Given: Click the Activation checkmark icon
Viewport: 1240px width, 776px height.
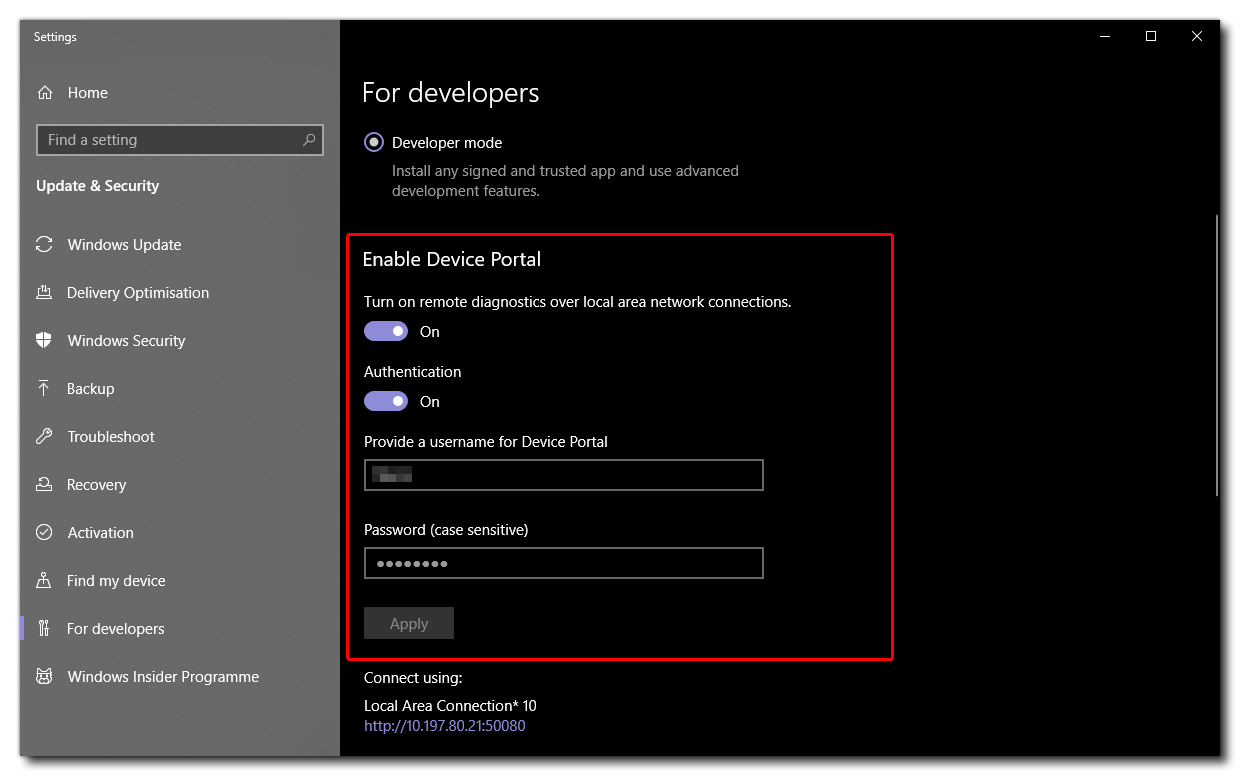Looking at the screenshot, I should (44, 533).
